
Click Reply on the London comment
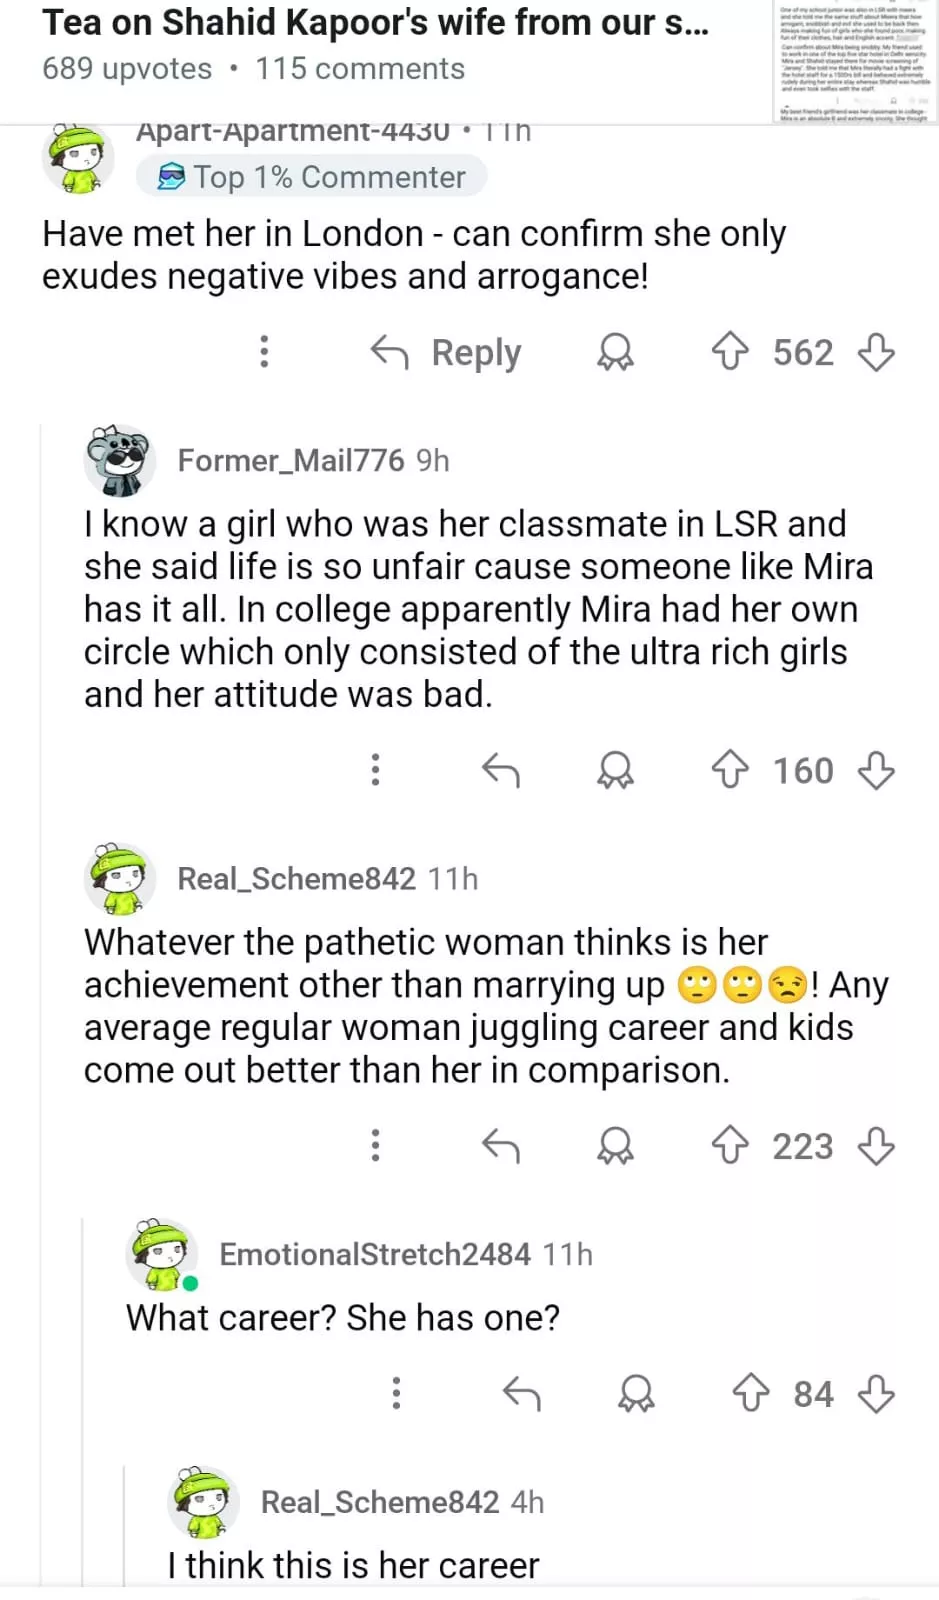click(x=447, y=352)
